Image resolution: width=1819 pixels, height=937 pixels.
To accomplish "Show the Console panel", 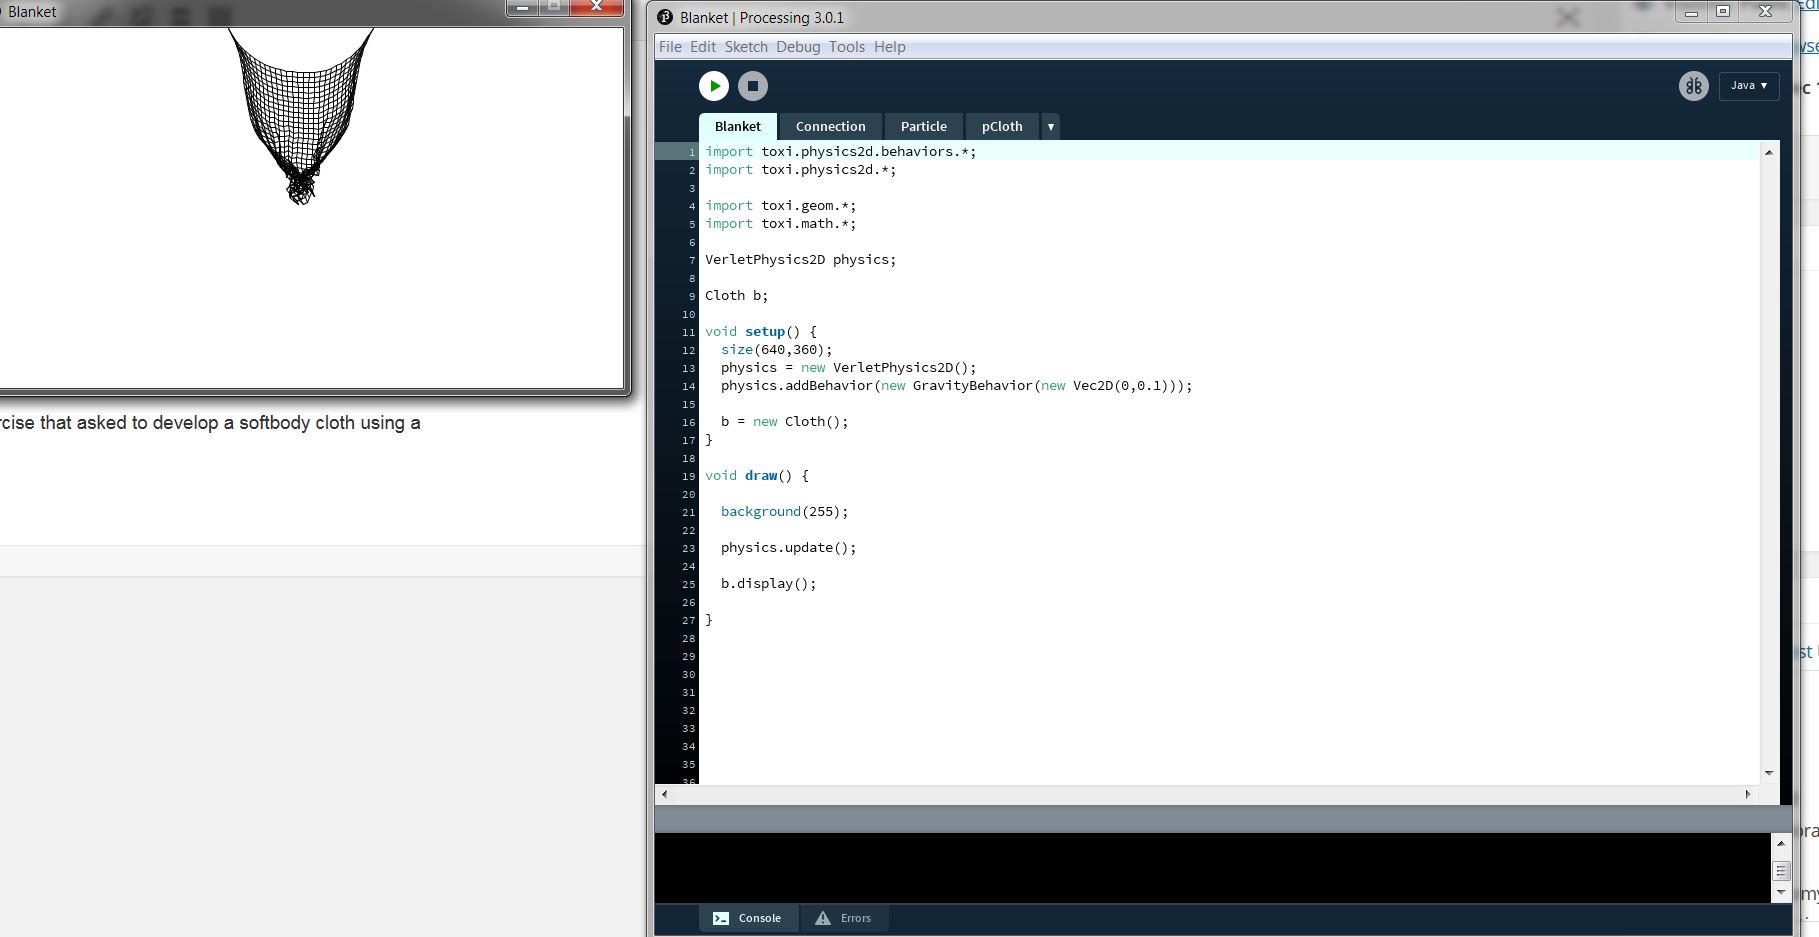I will (747, 918).
